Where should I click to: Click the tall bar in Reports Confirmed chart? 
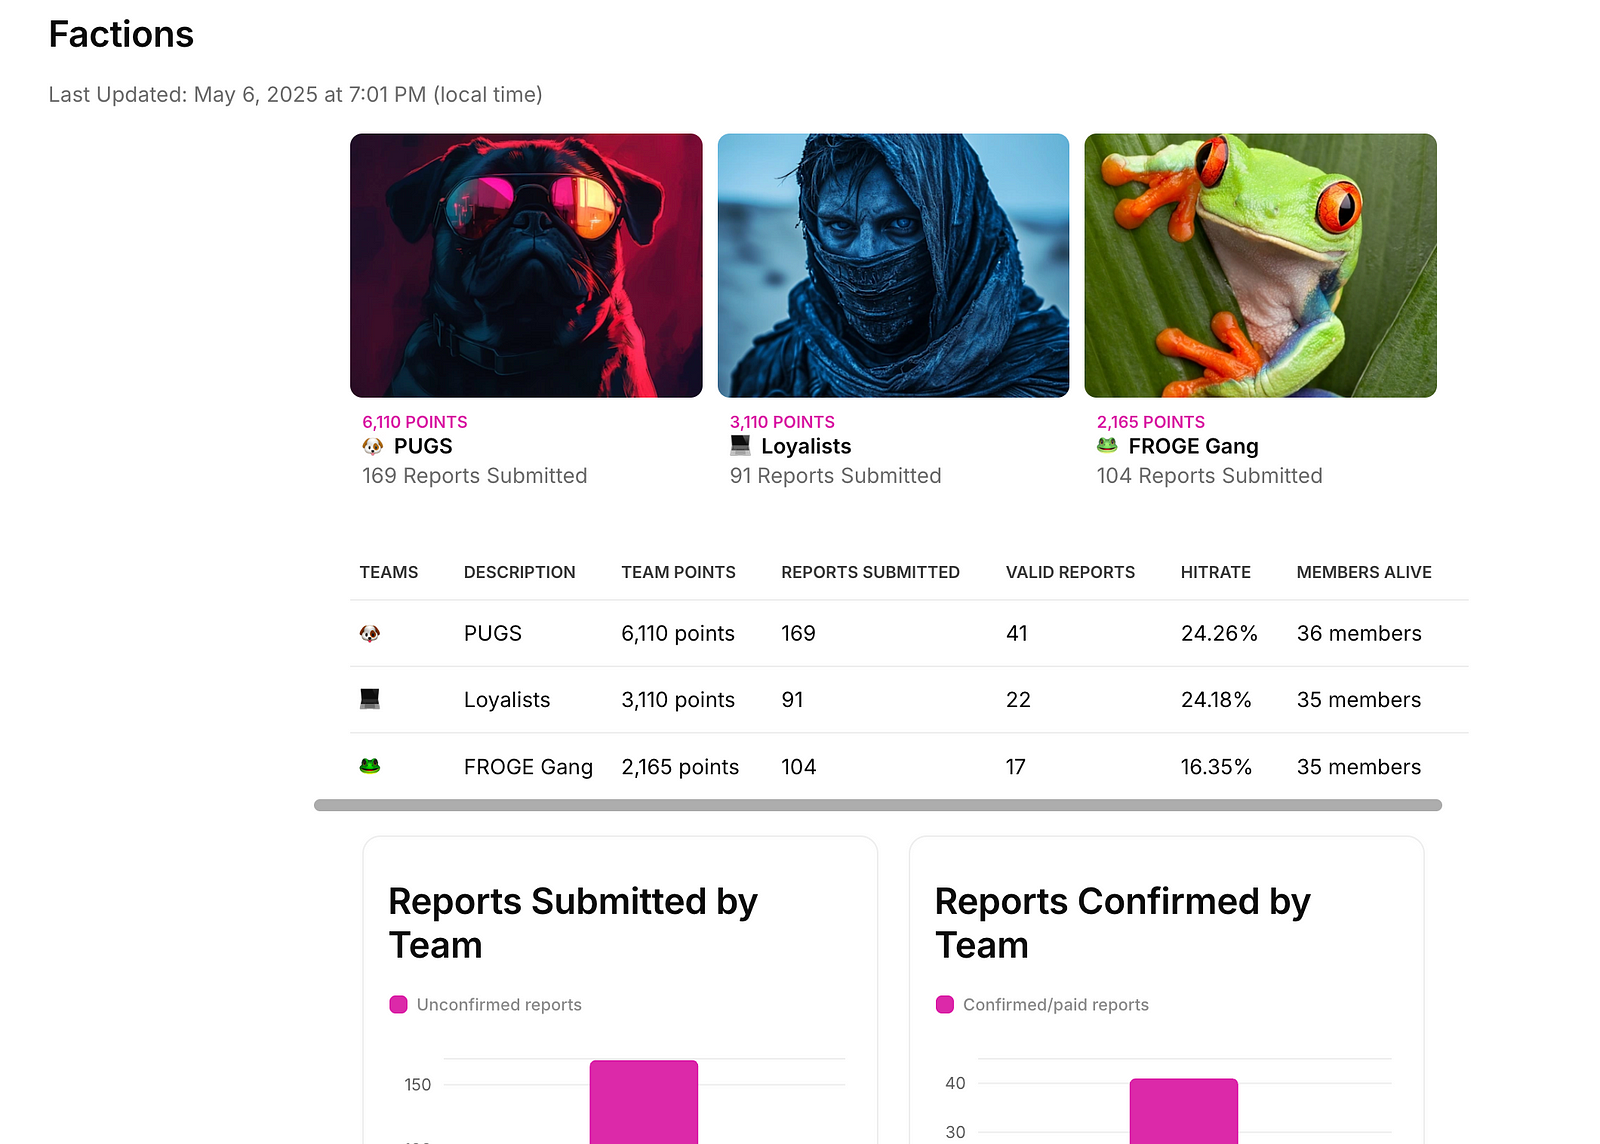(1184, 1111)
